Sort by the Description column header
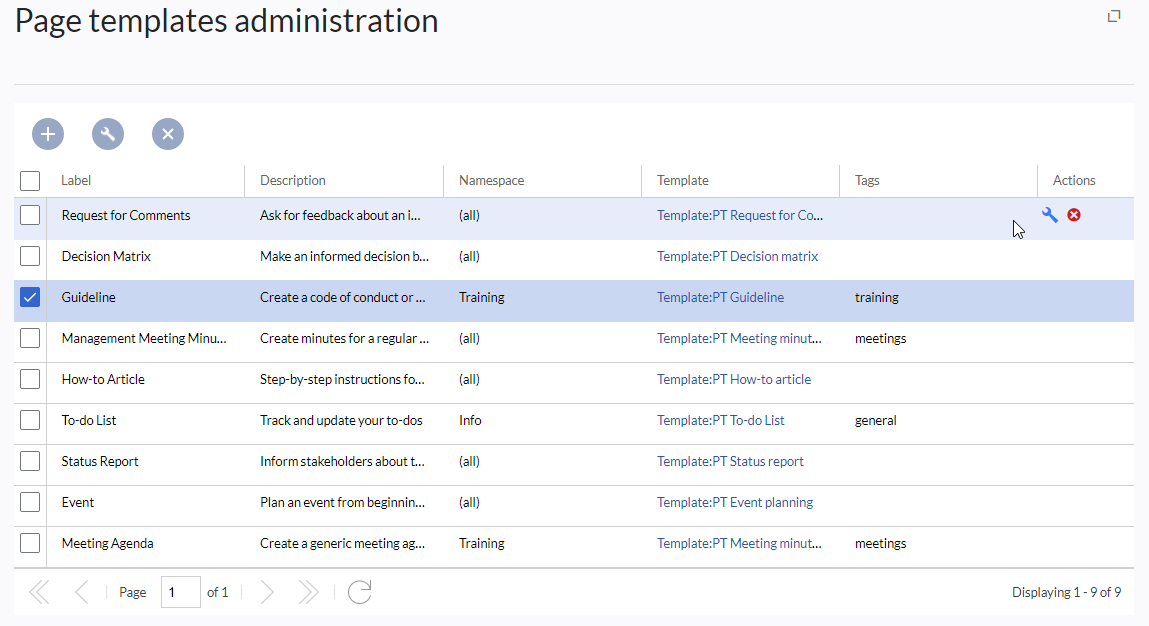Image resolution: width=1149 pixels, height=626 pixels. (344, 180)
